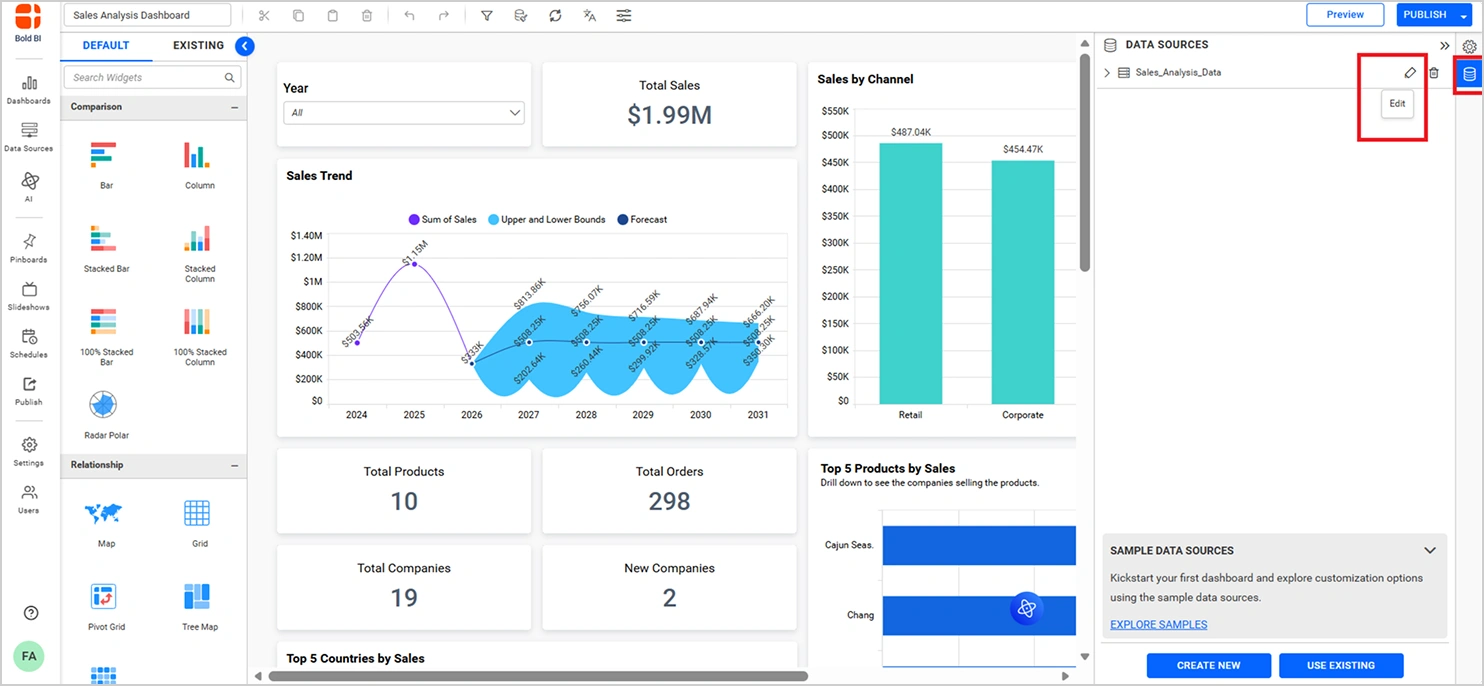Delete the Sales_Analysis_Data source via trash icon
Image resolution: width=1484 pixels, height=686 pixels.
coord(1433,73)
